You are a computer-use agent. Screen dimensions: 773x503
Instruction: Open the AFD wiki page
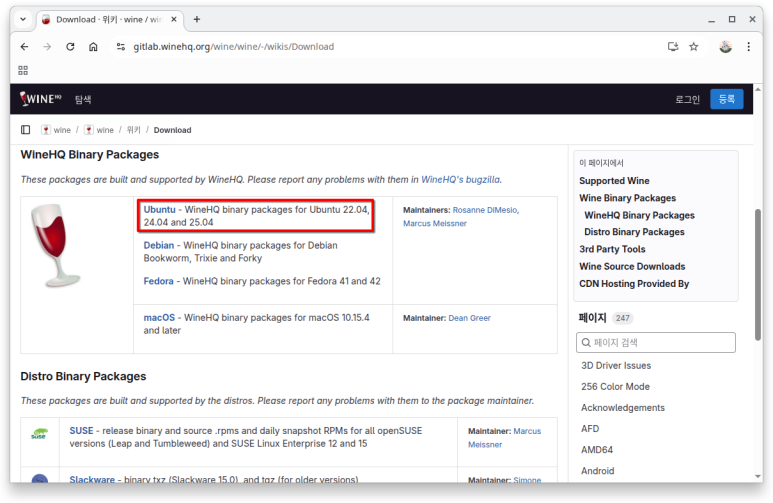pyautogui.click(x=590, y=429)
